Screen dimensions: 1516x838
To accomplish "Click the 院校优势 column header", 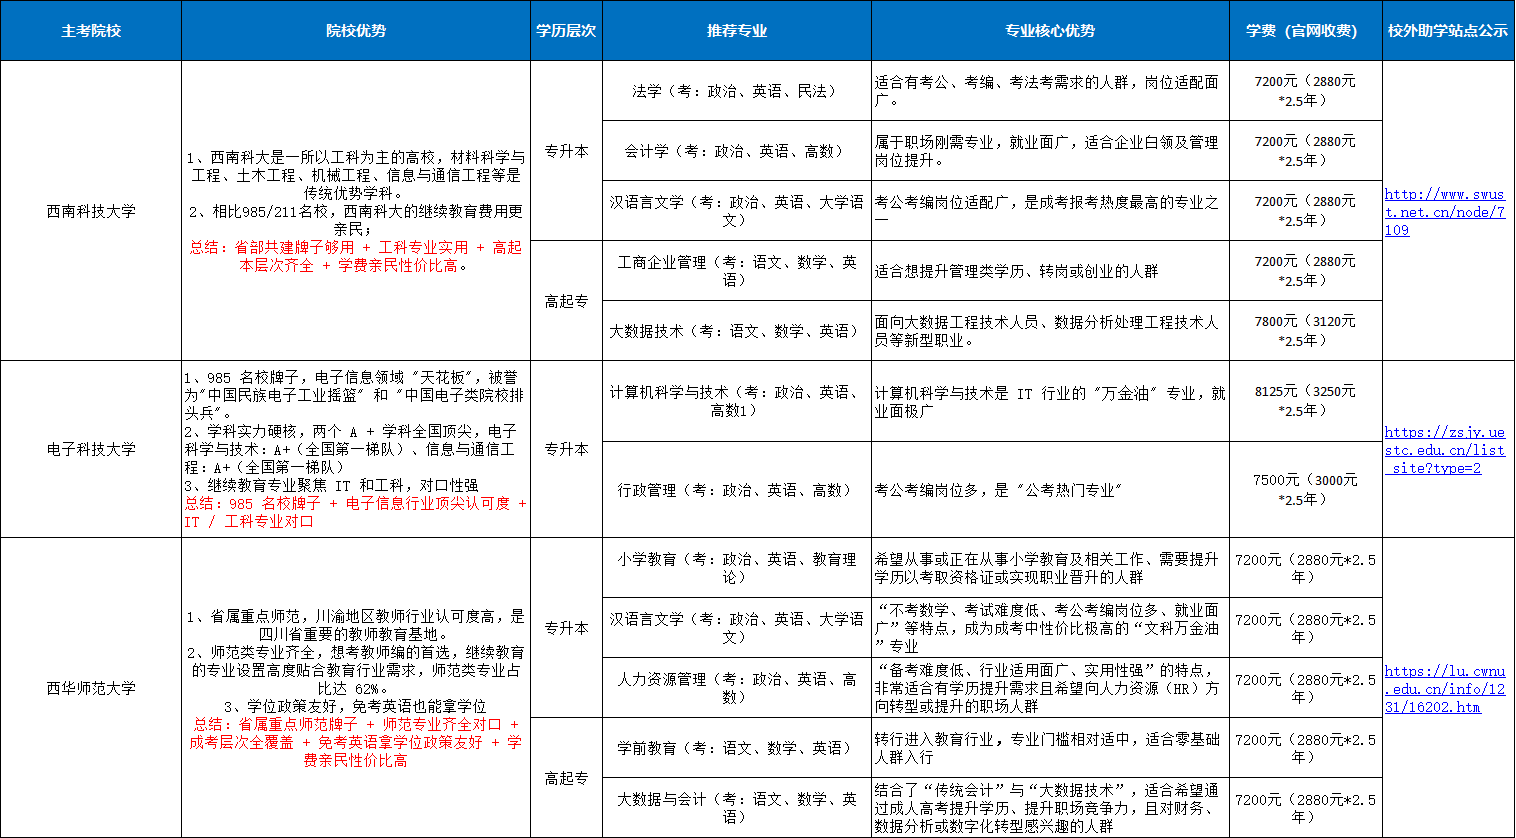I will 356,31.
